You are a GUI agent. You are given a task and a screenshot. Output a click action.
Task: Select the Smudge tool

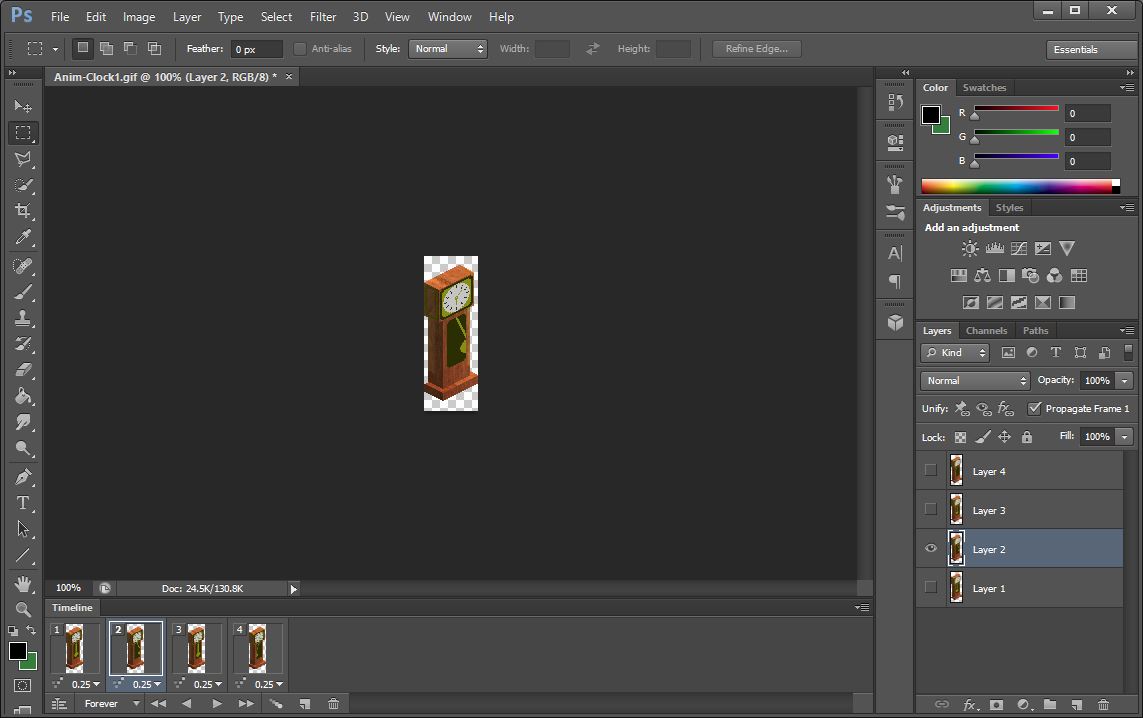click(23, 423)
